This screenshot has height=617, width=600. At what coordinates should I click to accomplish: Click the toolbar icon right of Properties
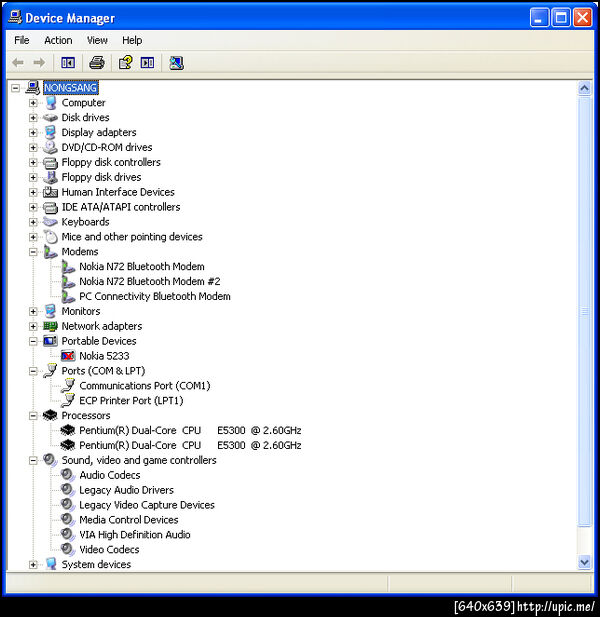(x=148, y=63)
